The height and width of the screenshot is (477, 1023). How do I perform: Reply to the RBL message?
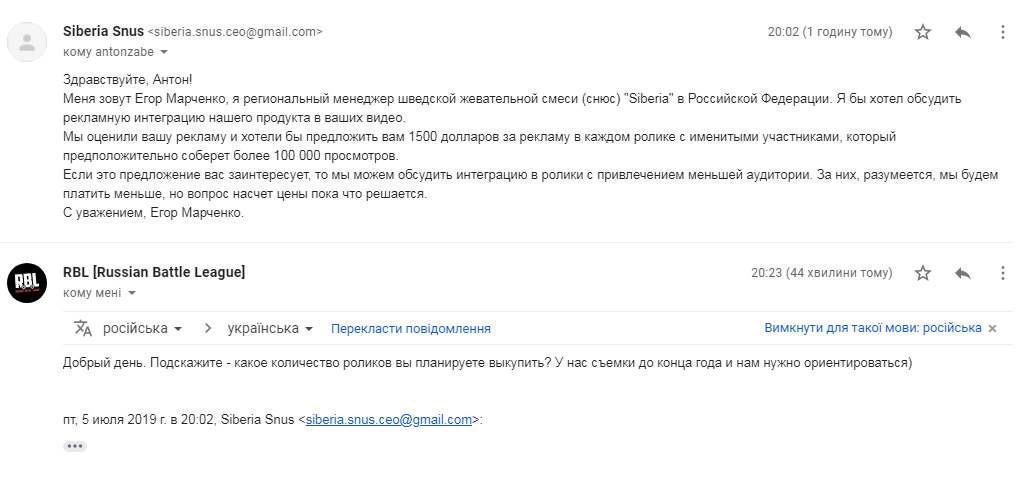click(x=963, y=273)
